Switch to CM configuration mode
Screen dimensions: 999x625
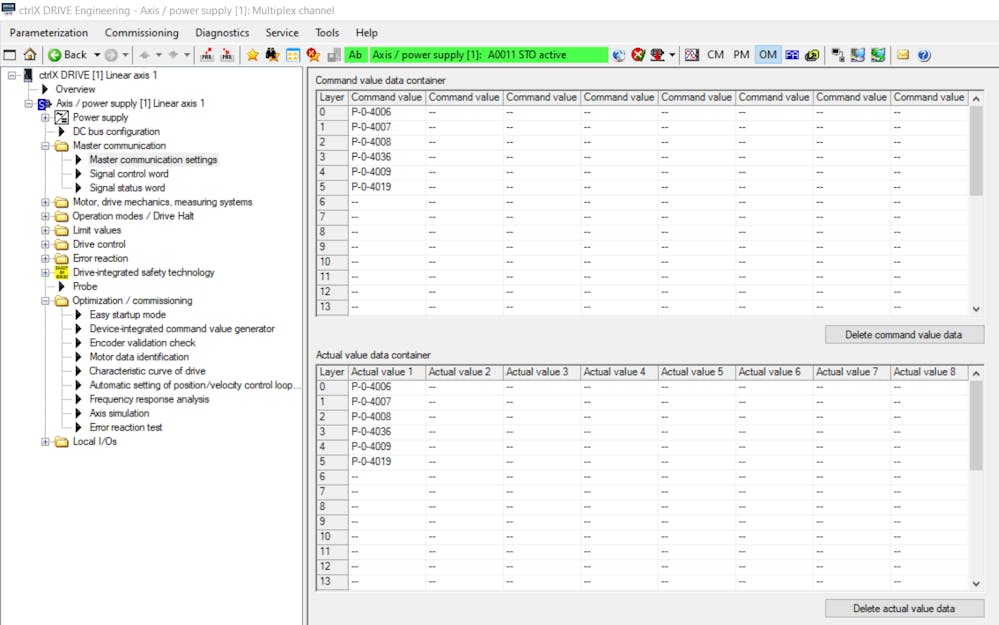[x=715, y=55]
